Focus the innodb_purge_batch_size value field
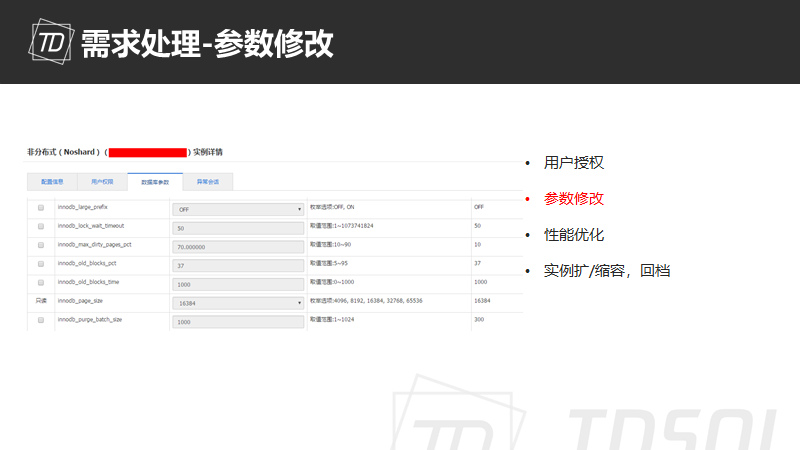This screenshot has height=450, width=800. click(238, 322)
